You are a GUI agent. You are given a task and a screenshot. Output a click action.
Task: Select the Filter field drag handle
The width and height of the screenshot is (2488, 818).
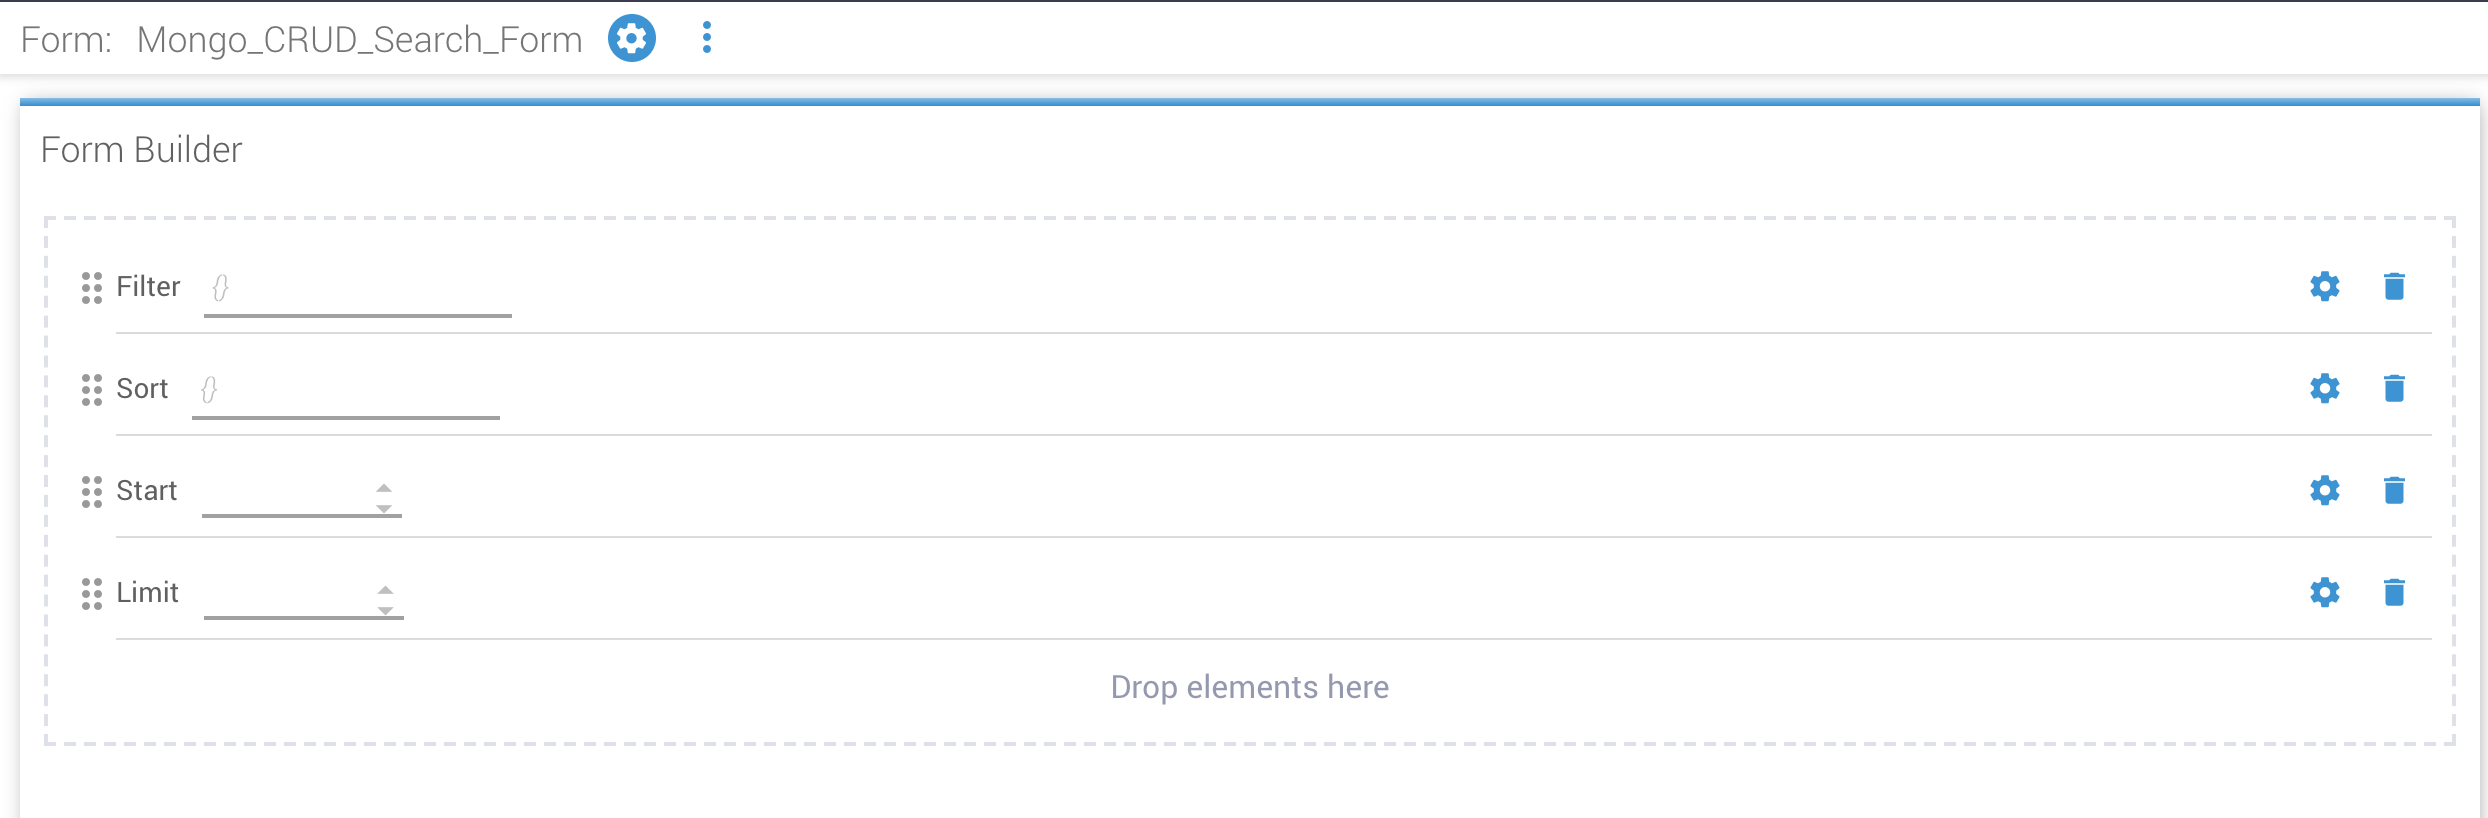click(x=92, y=289)
